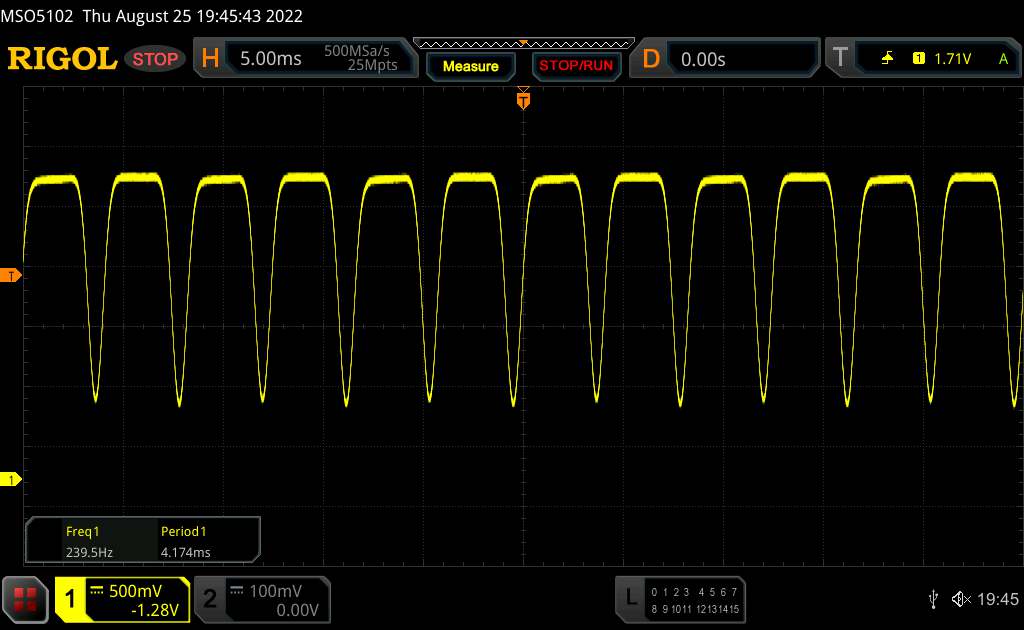This screenshot has height=630, width=1024.
Task: Select the 4.174ms period value
Action: 185,552
